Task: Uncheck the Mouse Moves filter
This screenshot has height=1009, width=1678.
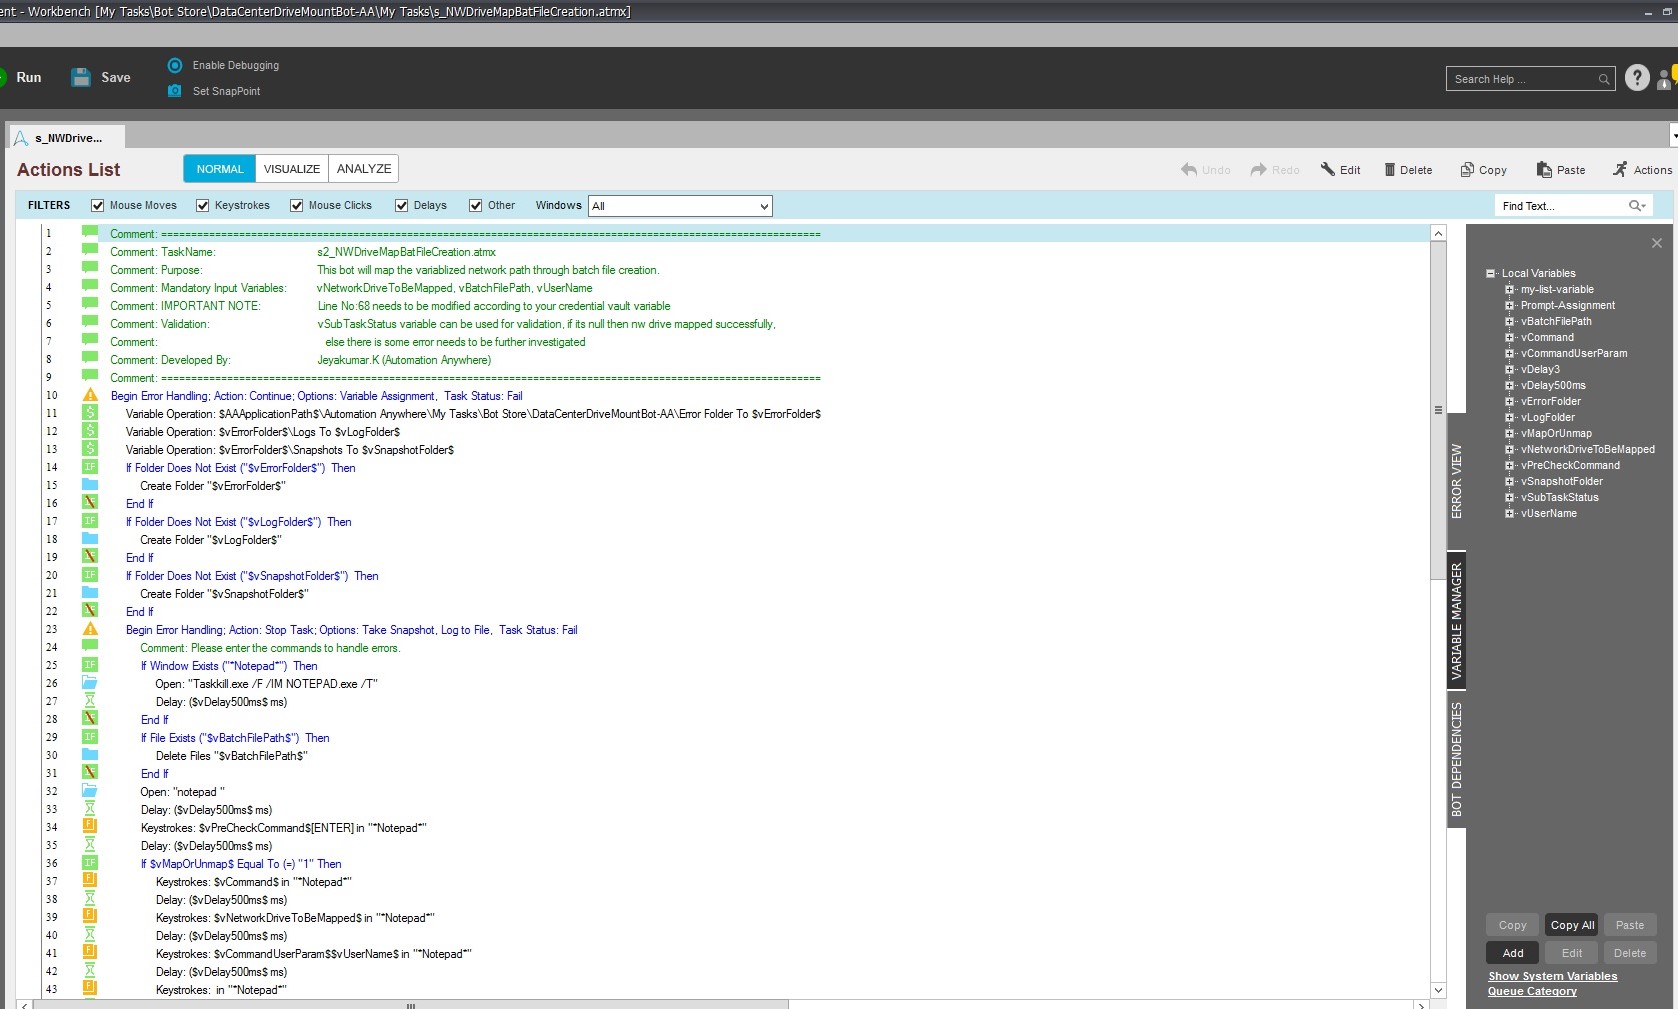Action: pos(98,206)
